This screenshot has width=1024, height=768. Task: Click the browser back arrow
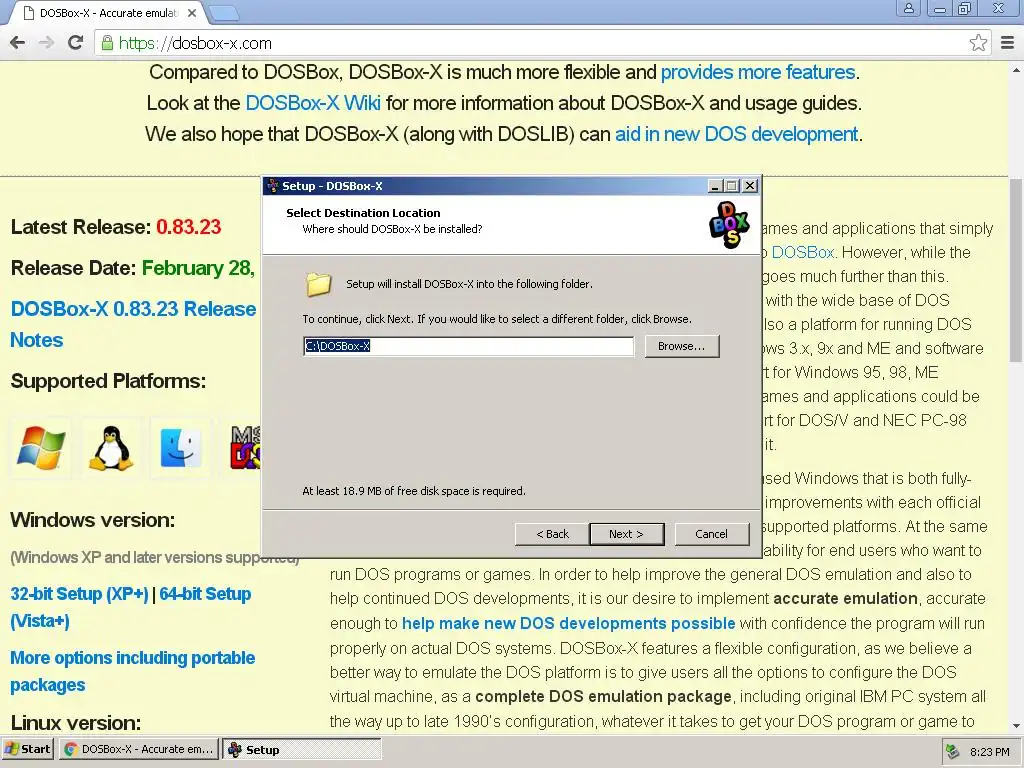18,43
